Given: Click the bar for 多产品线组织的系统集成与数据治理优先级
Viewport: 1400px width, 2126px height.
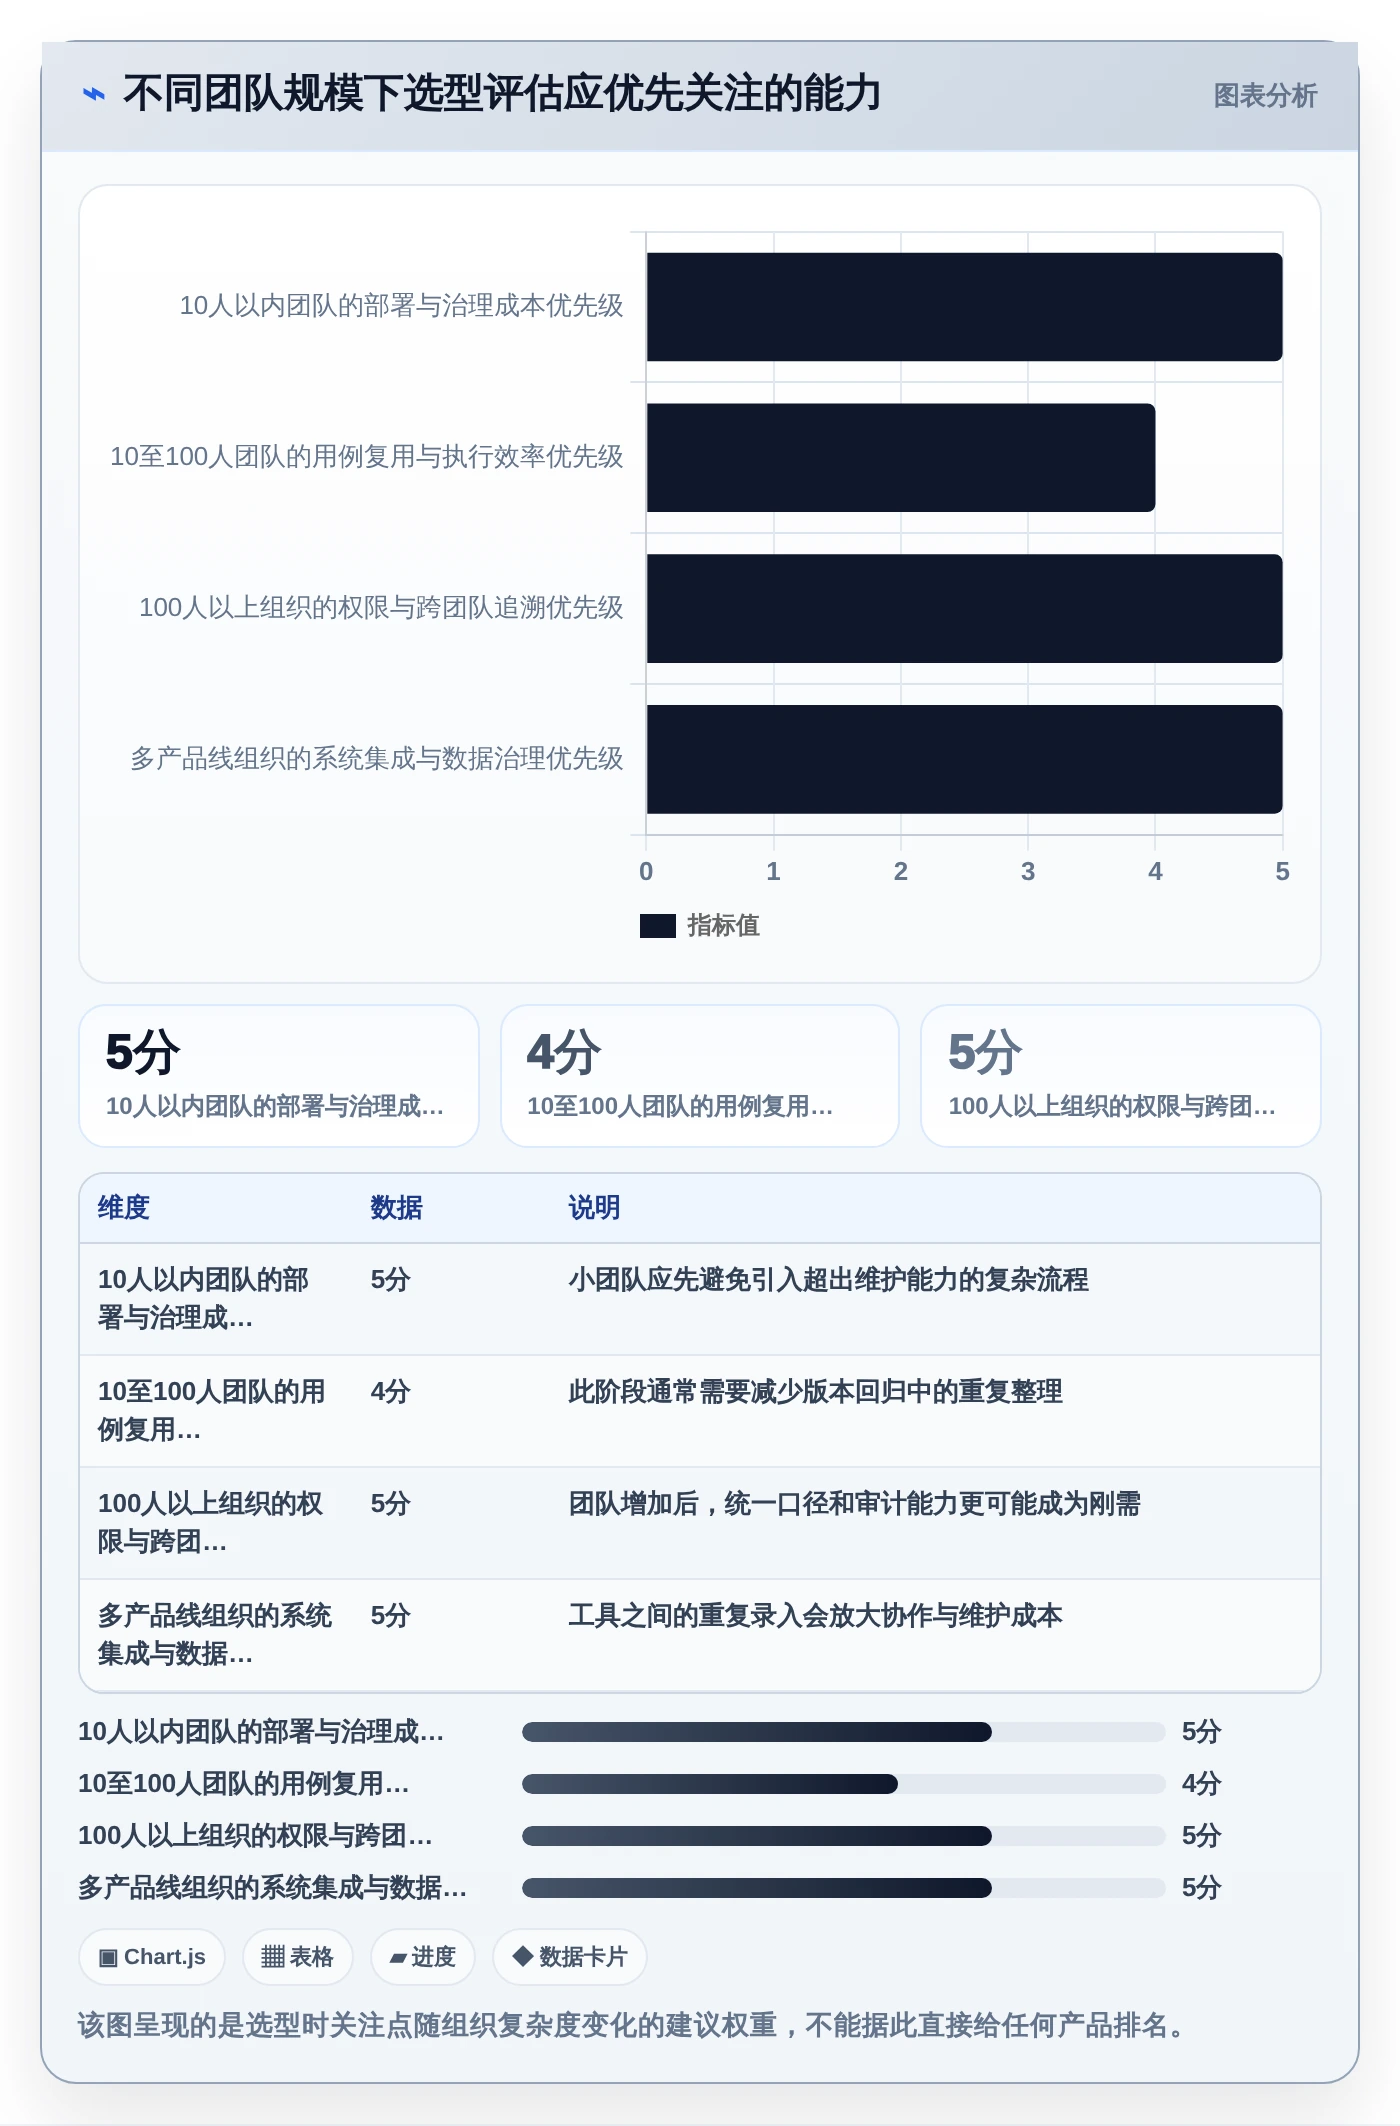Looking at the screenshot, I should 964,760.
